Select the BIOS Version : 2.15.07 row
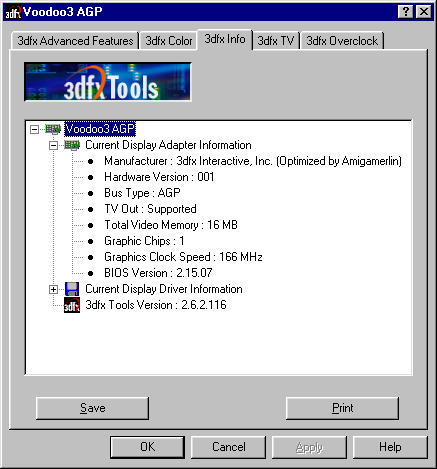The image size is (437, 469). tap(158, 273)
